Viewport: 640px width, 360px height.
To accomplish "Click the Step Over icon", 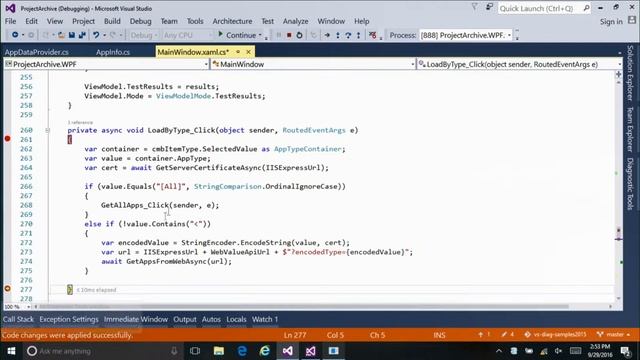I will click(x=348, y=35).
